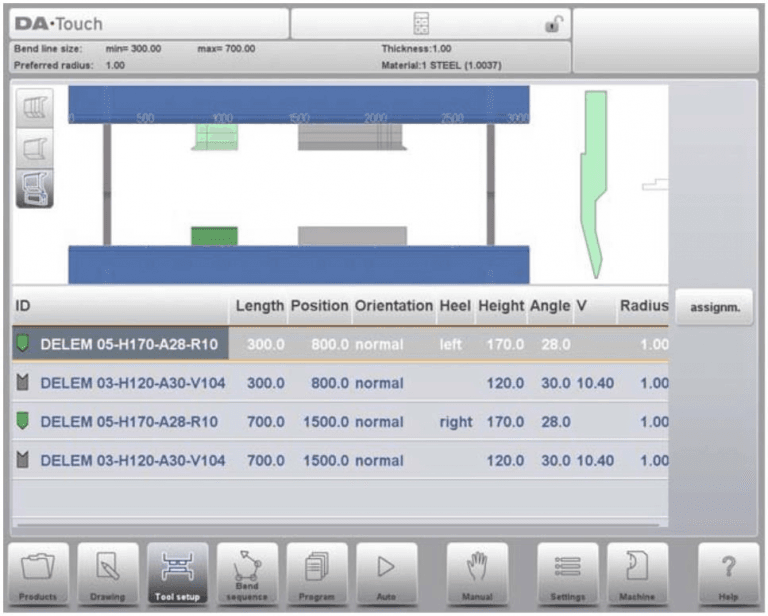
Task: Open the Program mode button
Action: (x=317, y=574)
